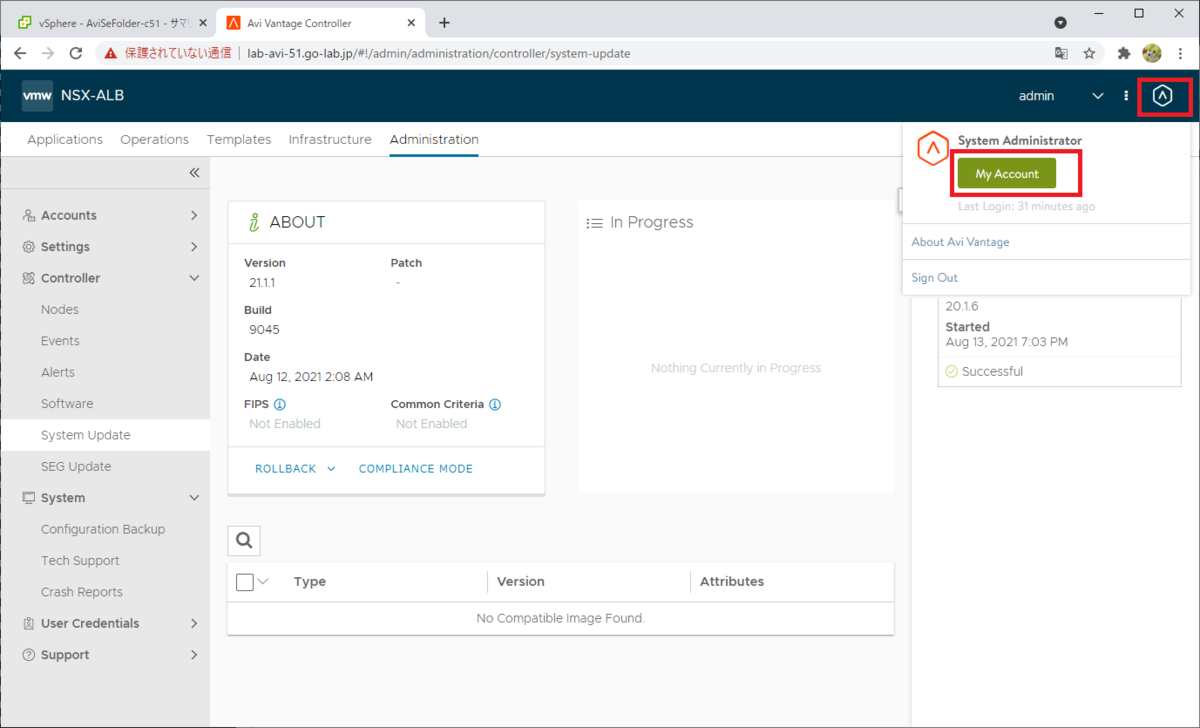Screen dimensions: 1200x728
Task: Click the User Credentials lock icon
Action: pyautogui.click(x=29, y=623)
